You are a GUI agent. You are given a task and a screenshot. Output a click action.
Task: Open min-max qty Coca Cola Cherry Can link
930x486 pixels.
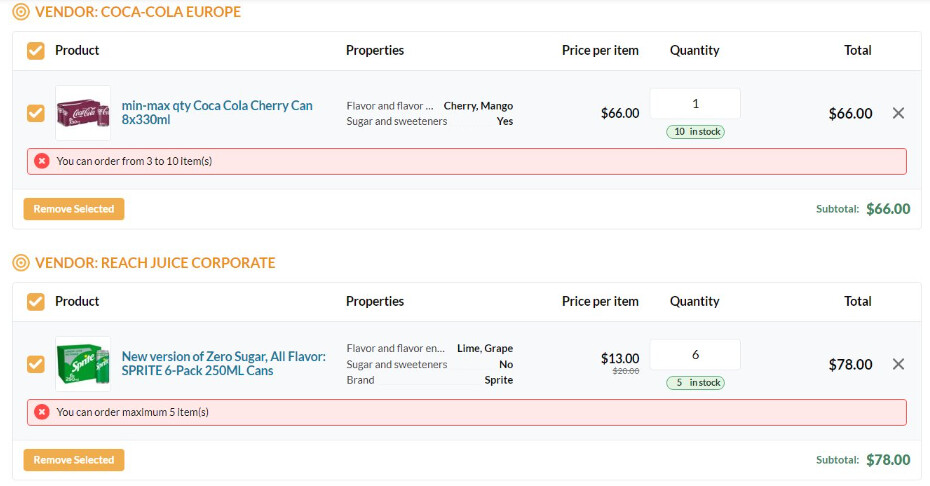click(x=217, y=112)
